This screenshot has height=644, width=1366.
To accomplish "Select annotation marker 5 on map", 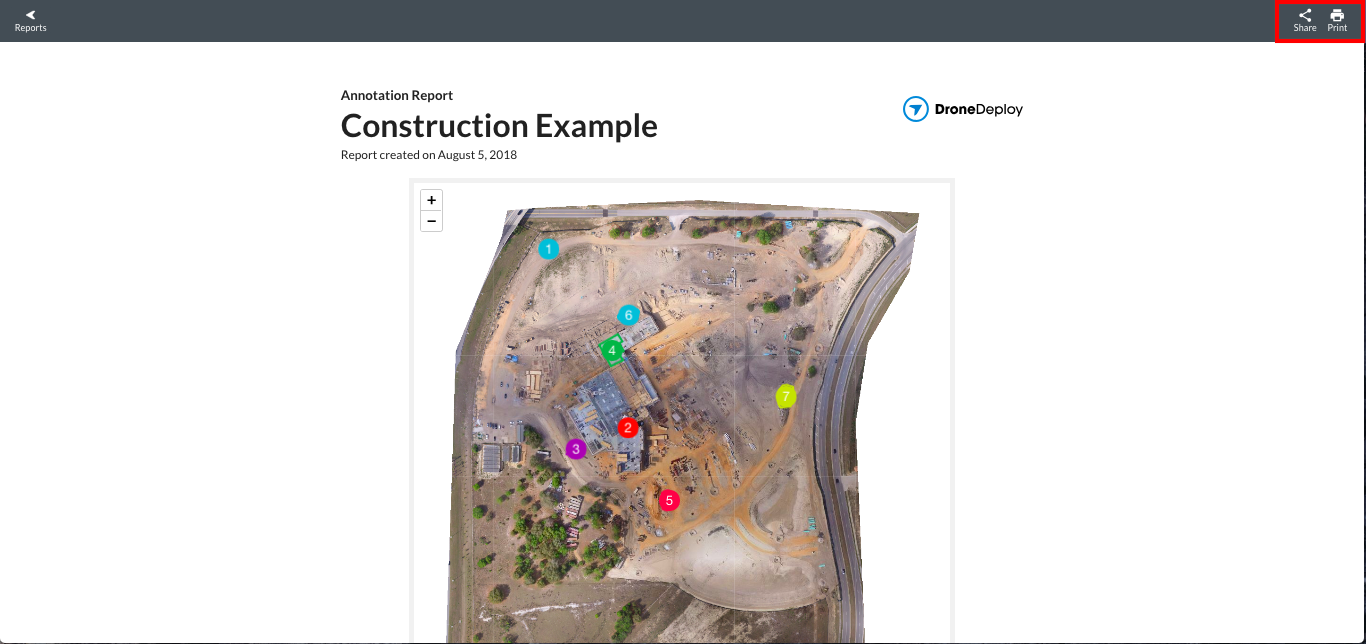I will click(x=669, y=500).
